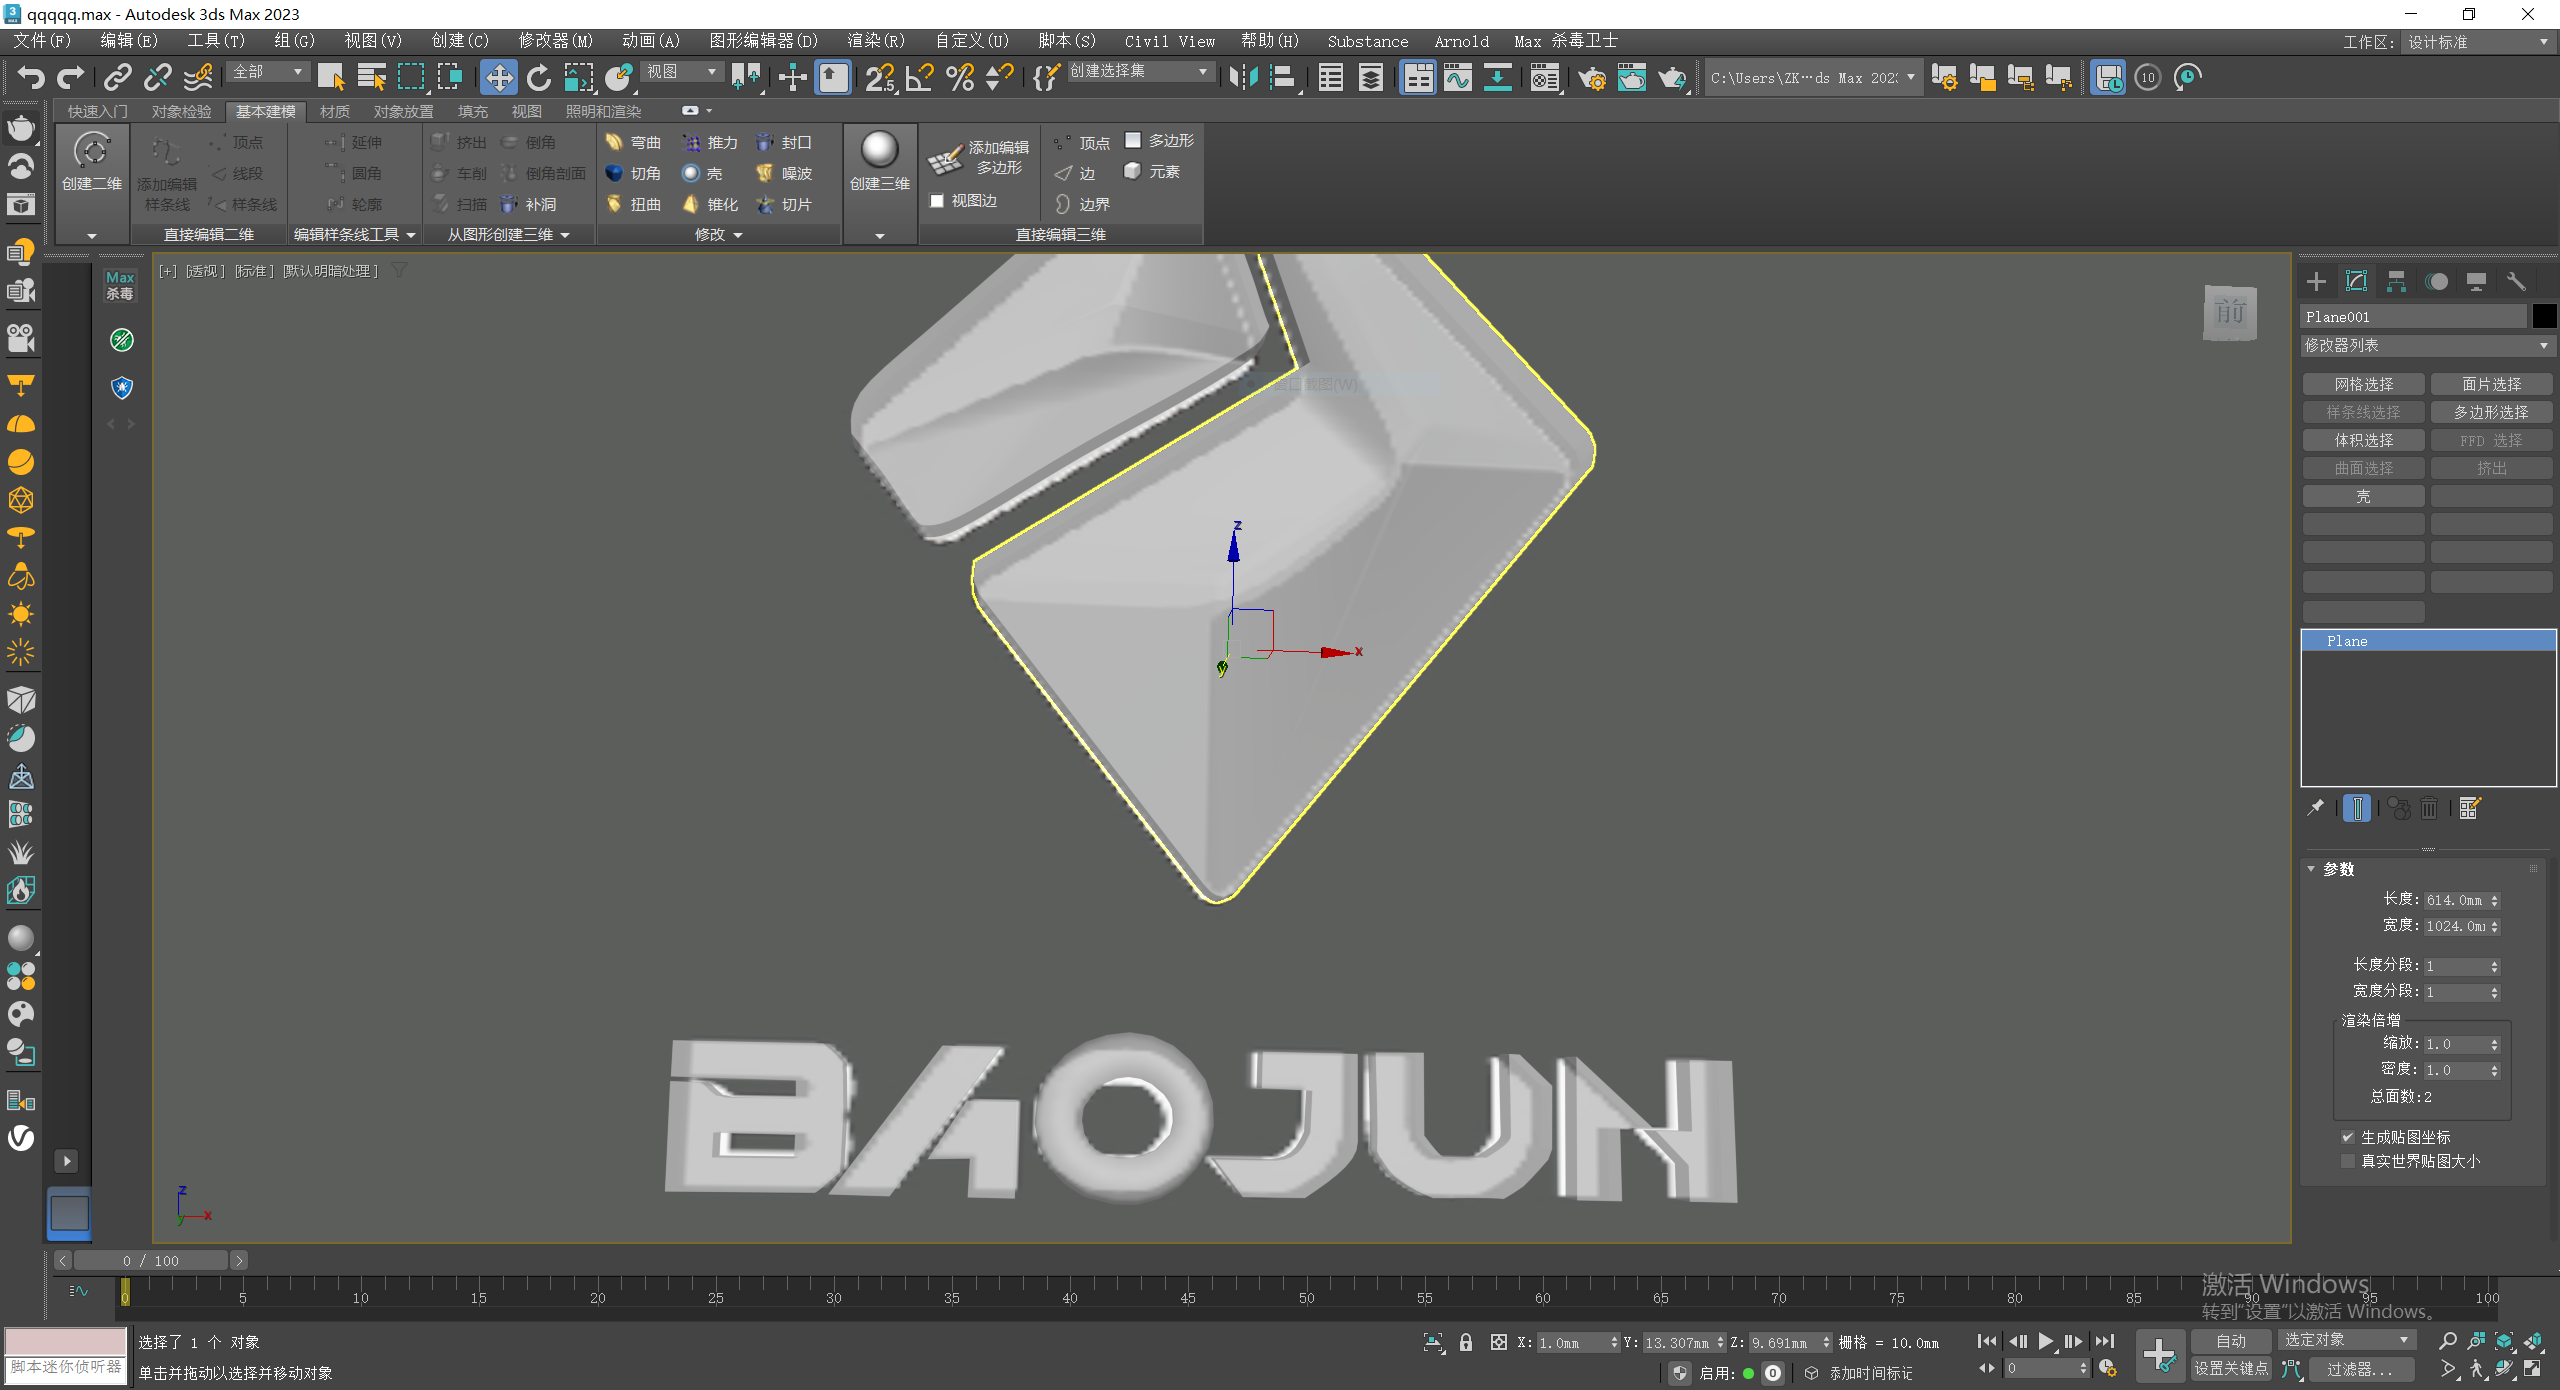Screen dimensions: 2560x1390
Task: Open the 创建选择集 combo box
Action: [1140, 71]
